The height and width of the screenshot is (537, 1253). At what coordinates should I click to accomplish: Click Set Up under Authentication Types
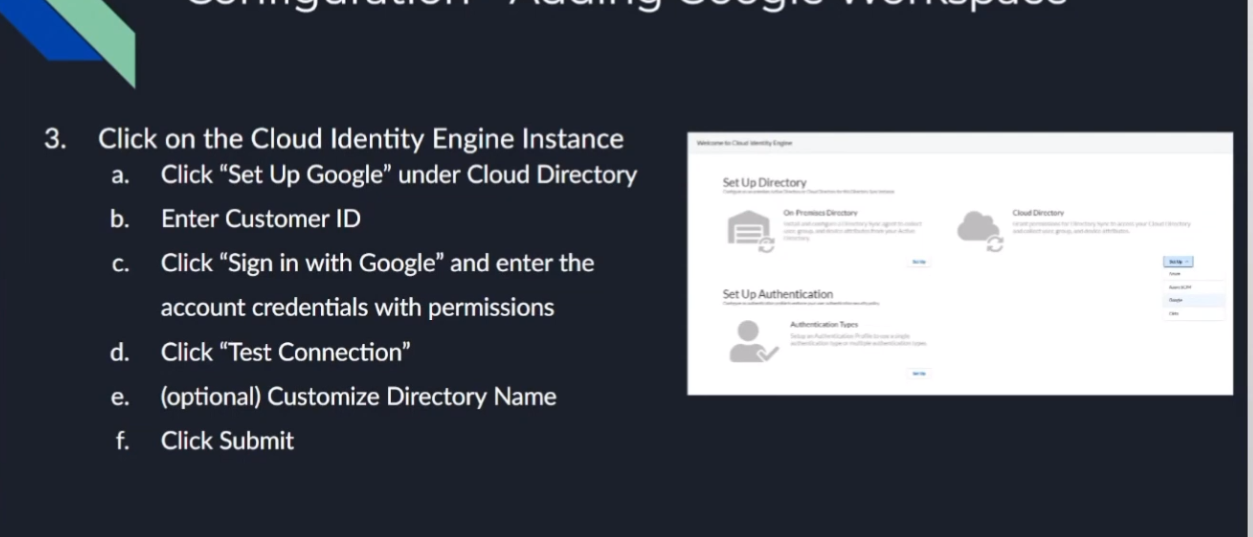tap(919, 373)
